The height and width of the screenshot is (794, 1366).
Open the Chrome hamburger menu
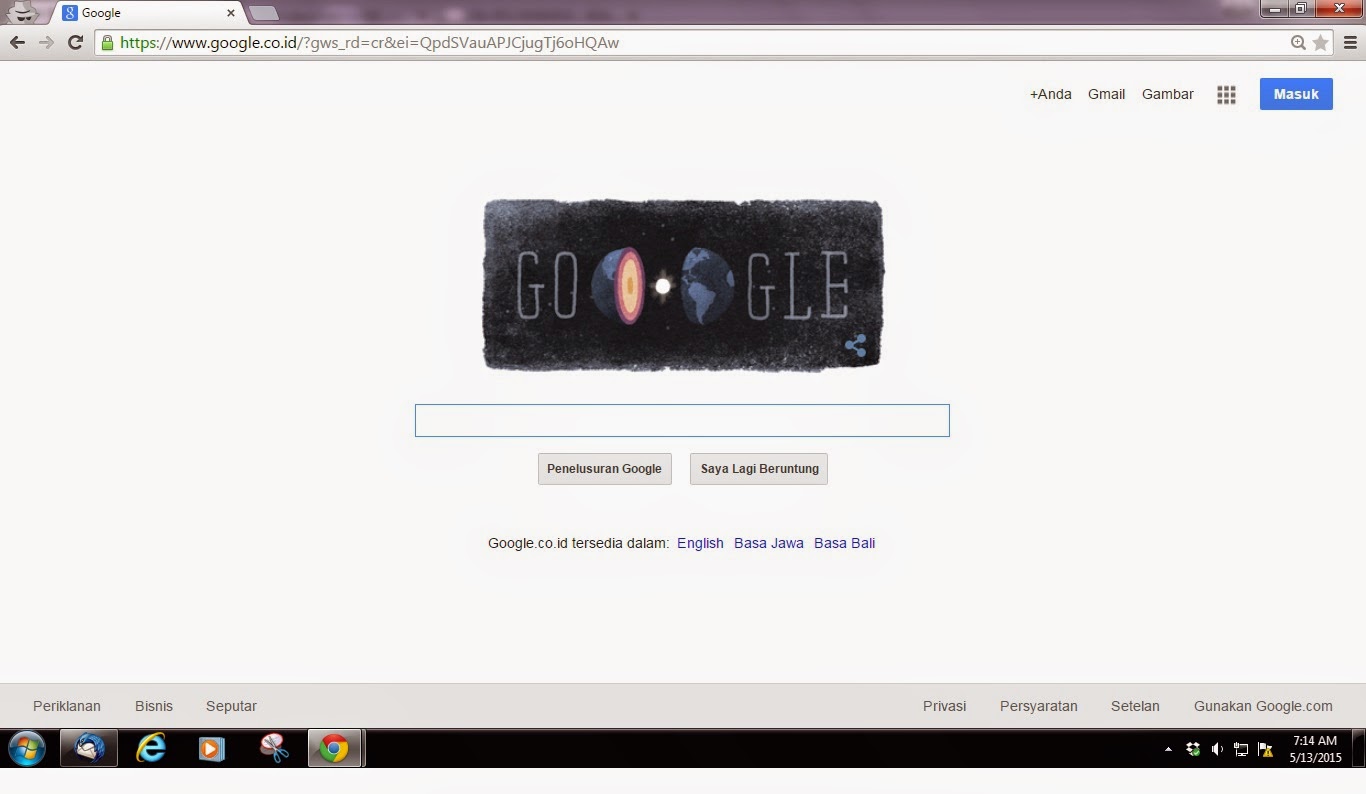pos(1350,43)
